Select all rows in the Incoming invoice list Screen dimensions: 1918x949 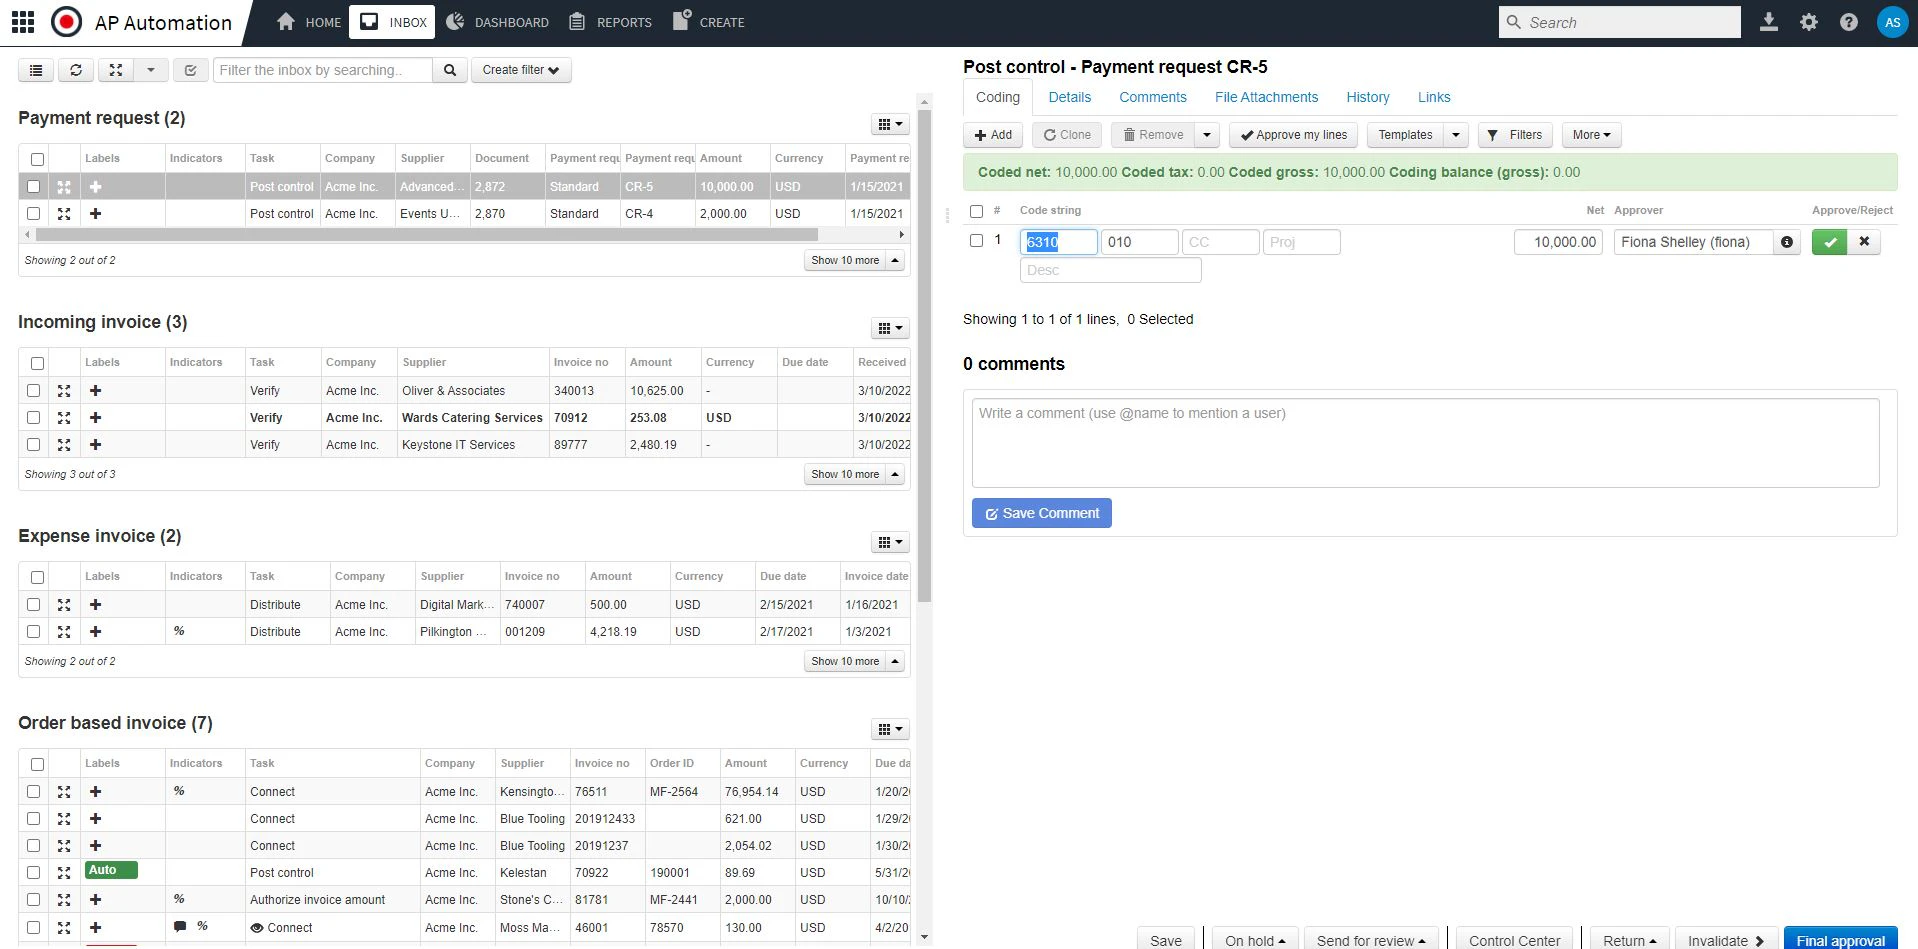(x=37, y=362)
